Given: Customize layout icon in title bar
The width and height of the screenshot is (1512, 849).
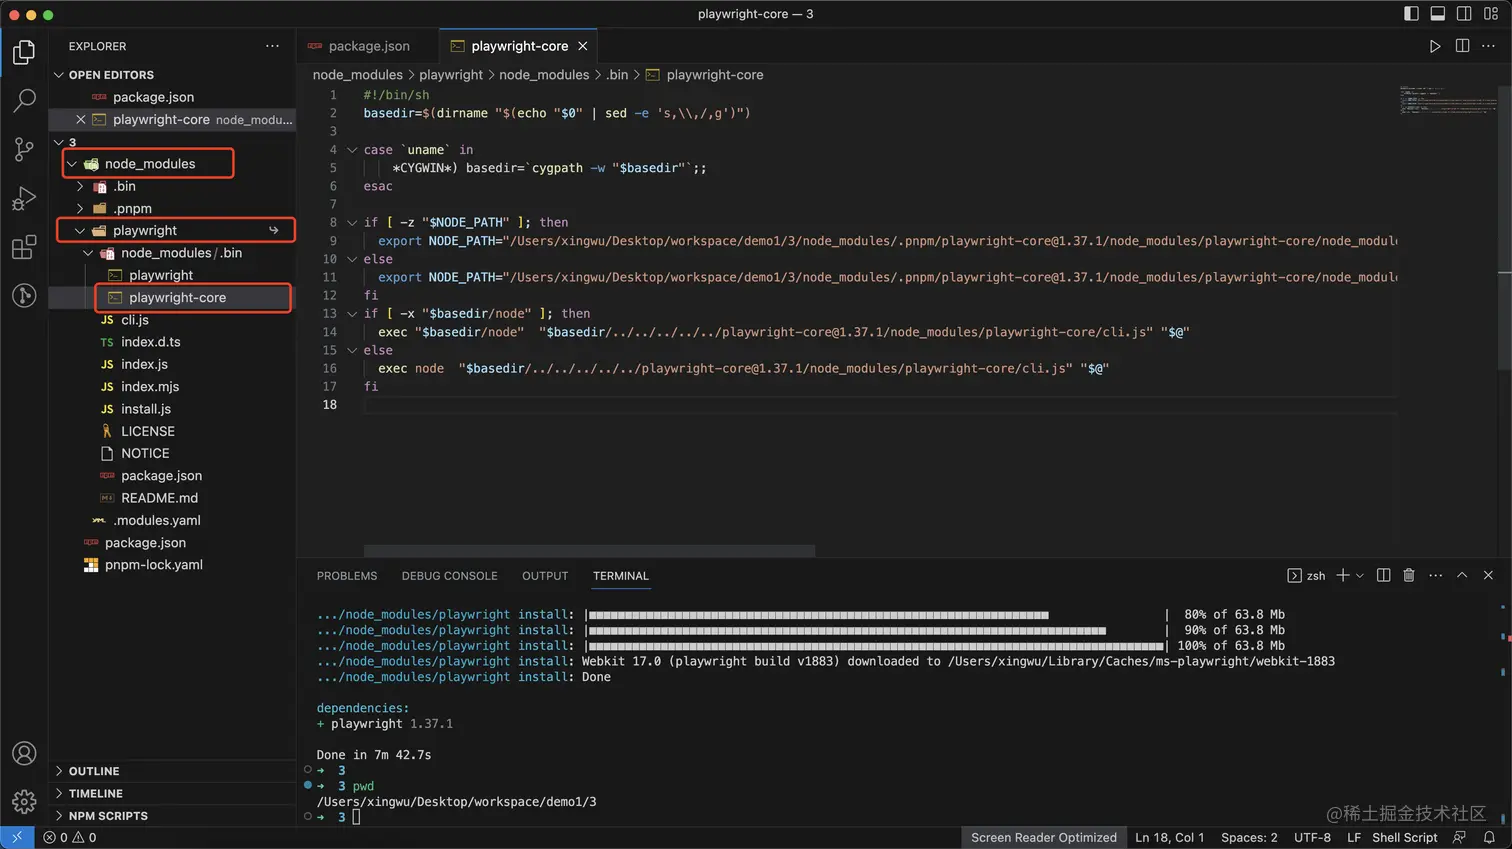Looking at the screenshot, I should pos(1491,14).
